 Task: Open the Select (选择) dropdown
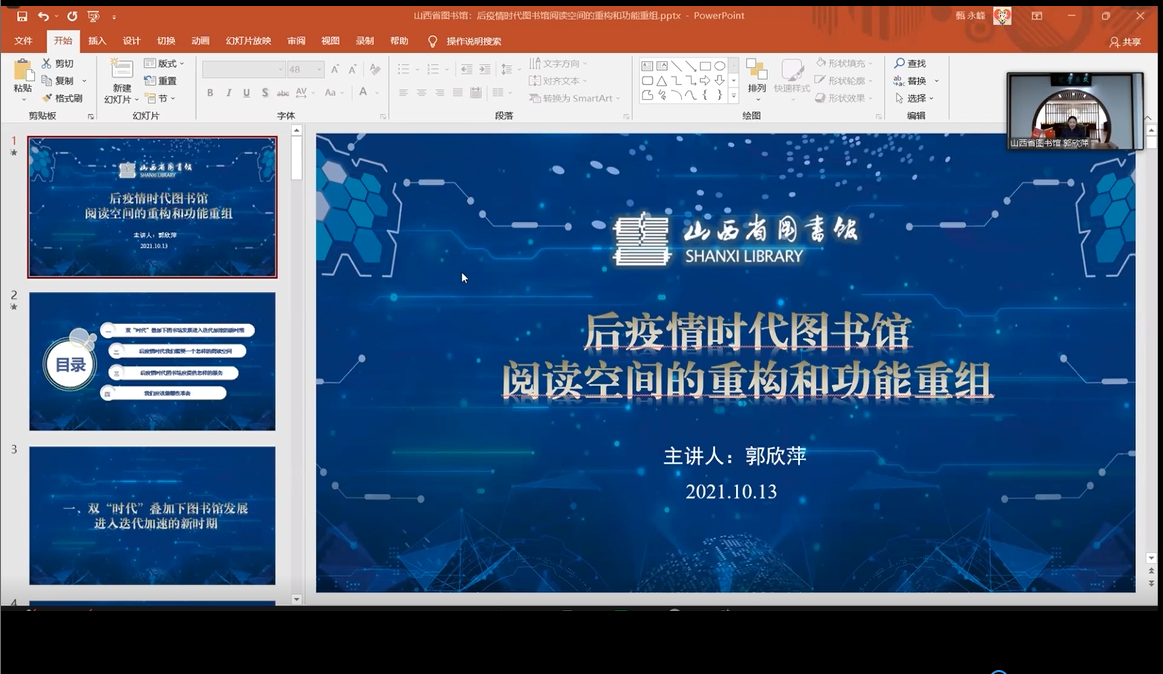919,98
